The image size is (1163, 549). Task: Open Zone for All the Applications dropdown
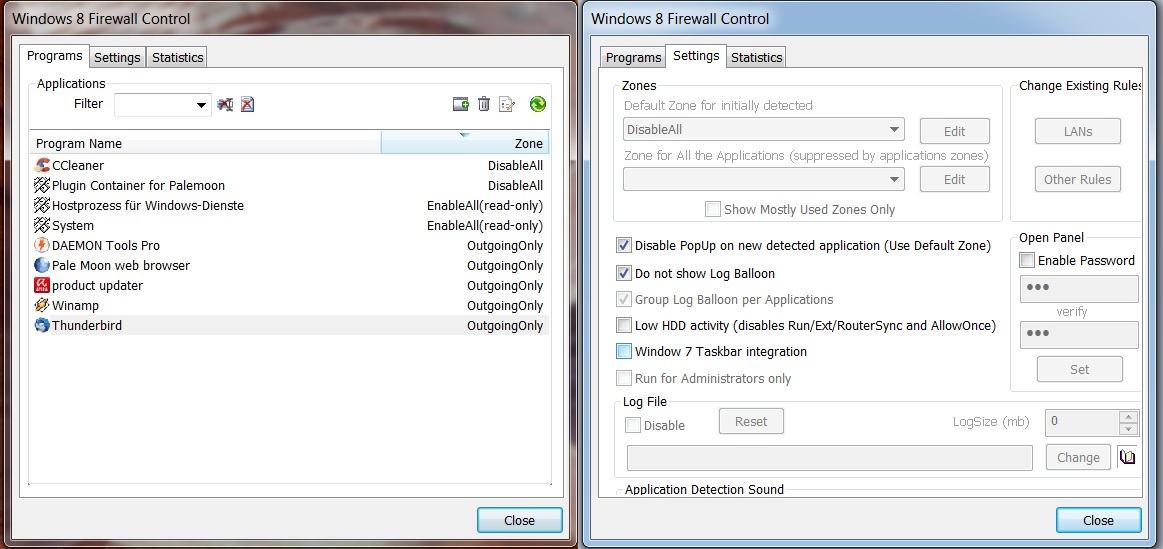click(895, 180)
